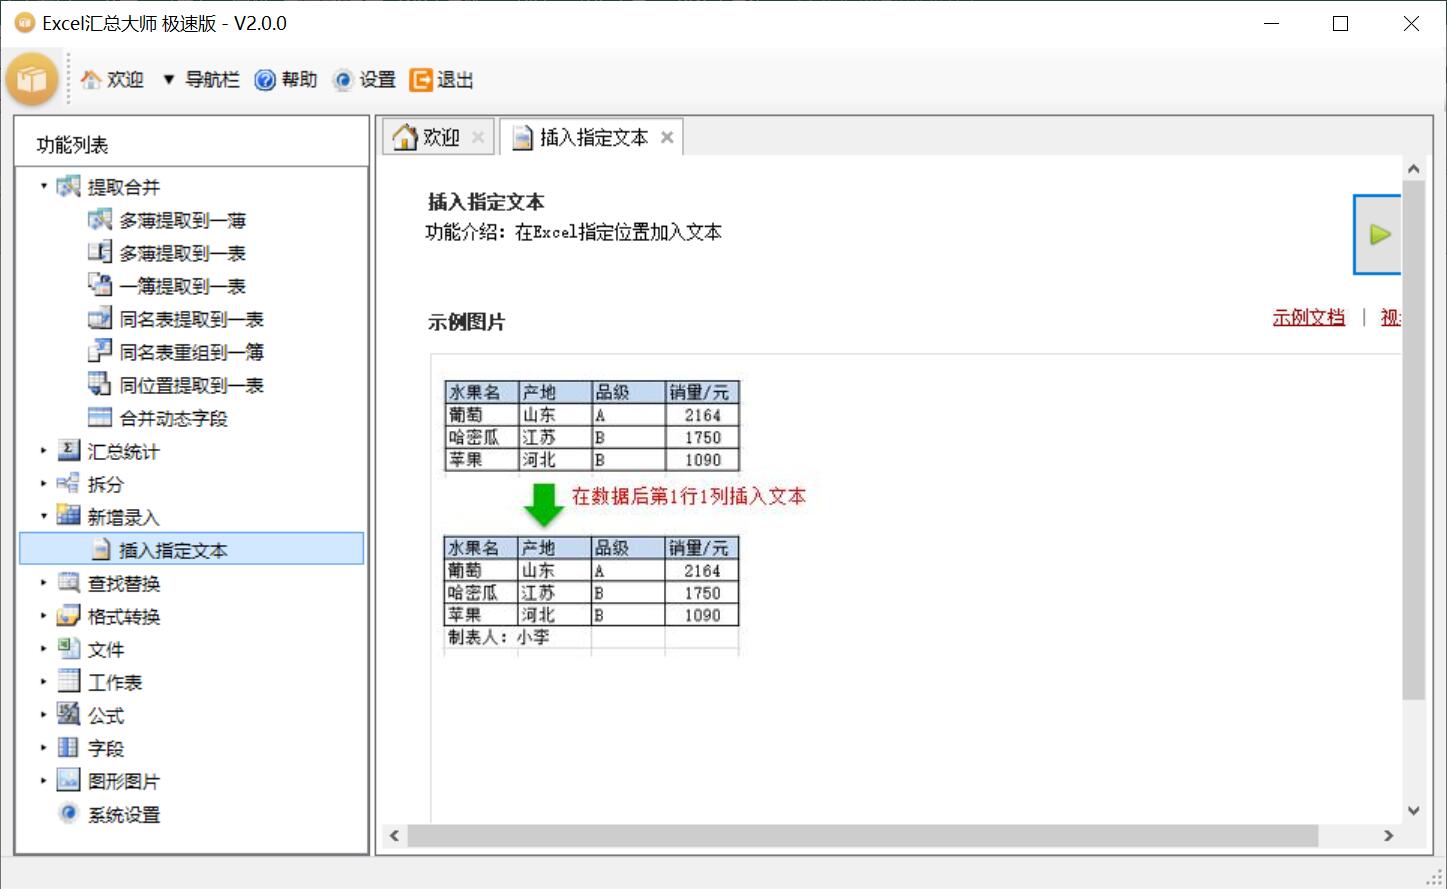The height and width of the screenshot is (889, 1447).
Task: Click the horizontal scrollbar thumb in content pane
Action: coord(863,835)
